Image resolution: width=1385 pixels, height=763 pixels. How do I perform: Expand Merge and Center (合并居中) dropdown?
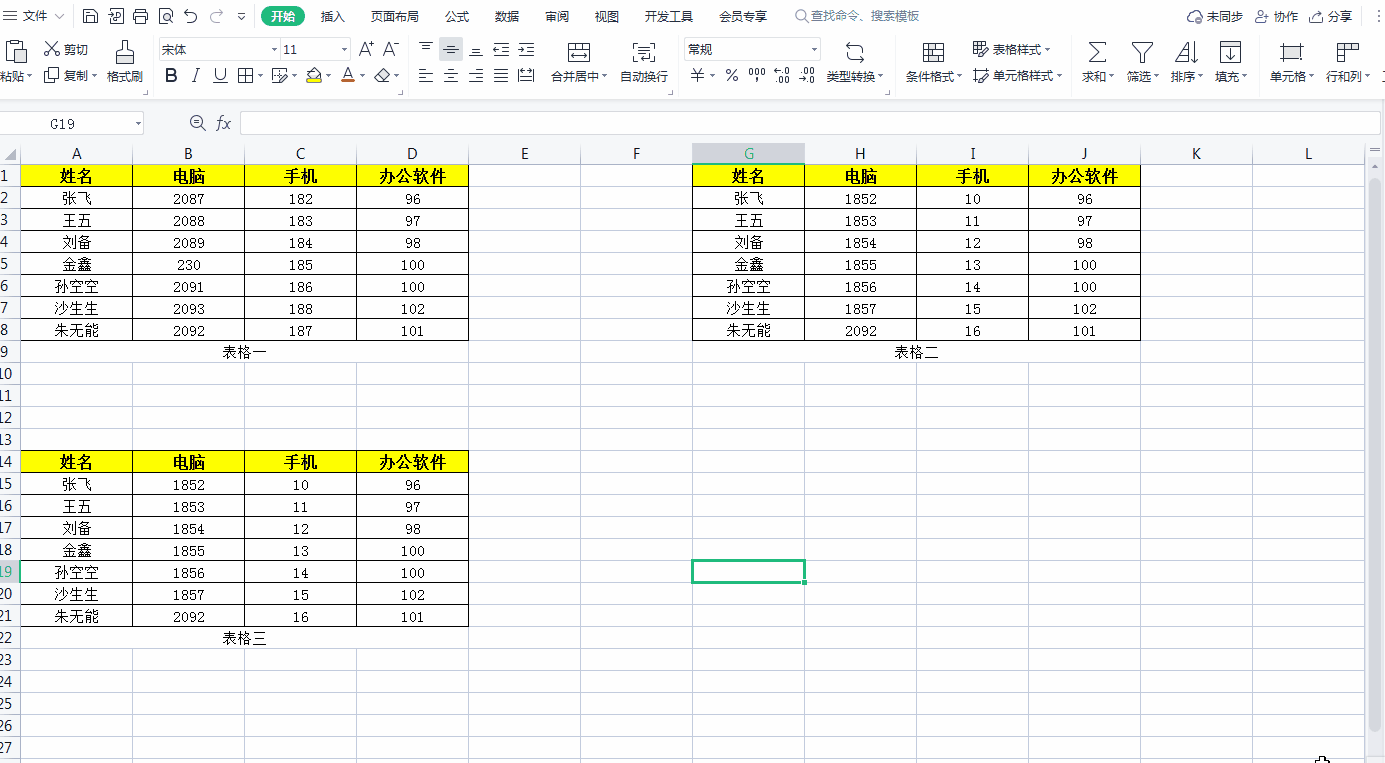tap(605, 76)
